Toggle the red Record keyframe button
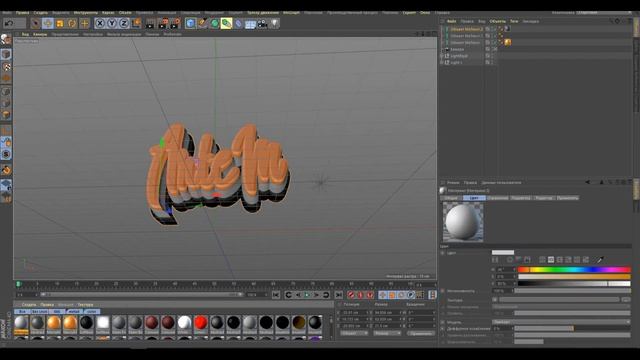 click(x=351, y=295)
